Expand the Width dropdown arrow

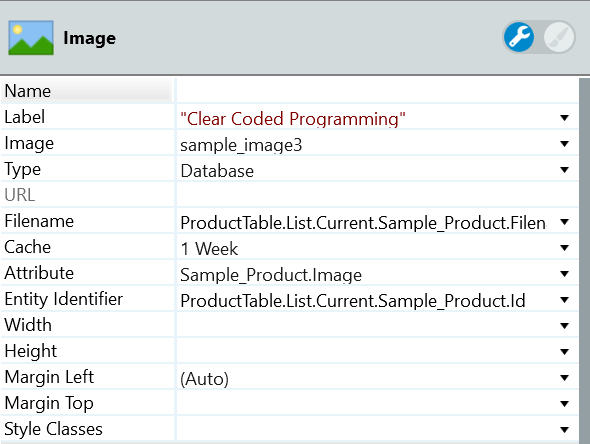tap(564, 326)
